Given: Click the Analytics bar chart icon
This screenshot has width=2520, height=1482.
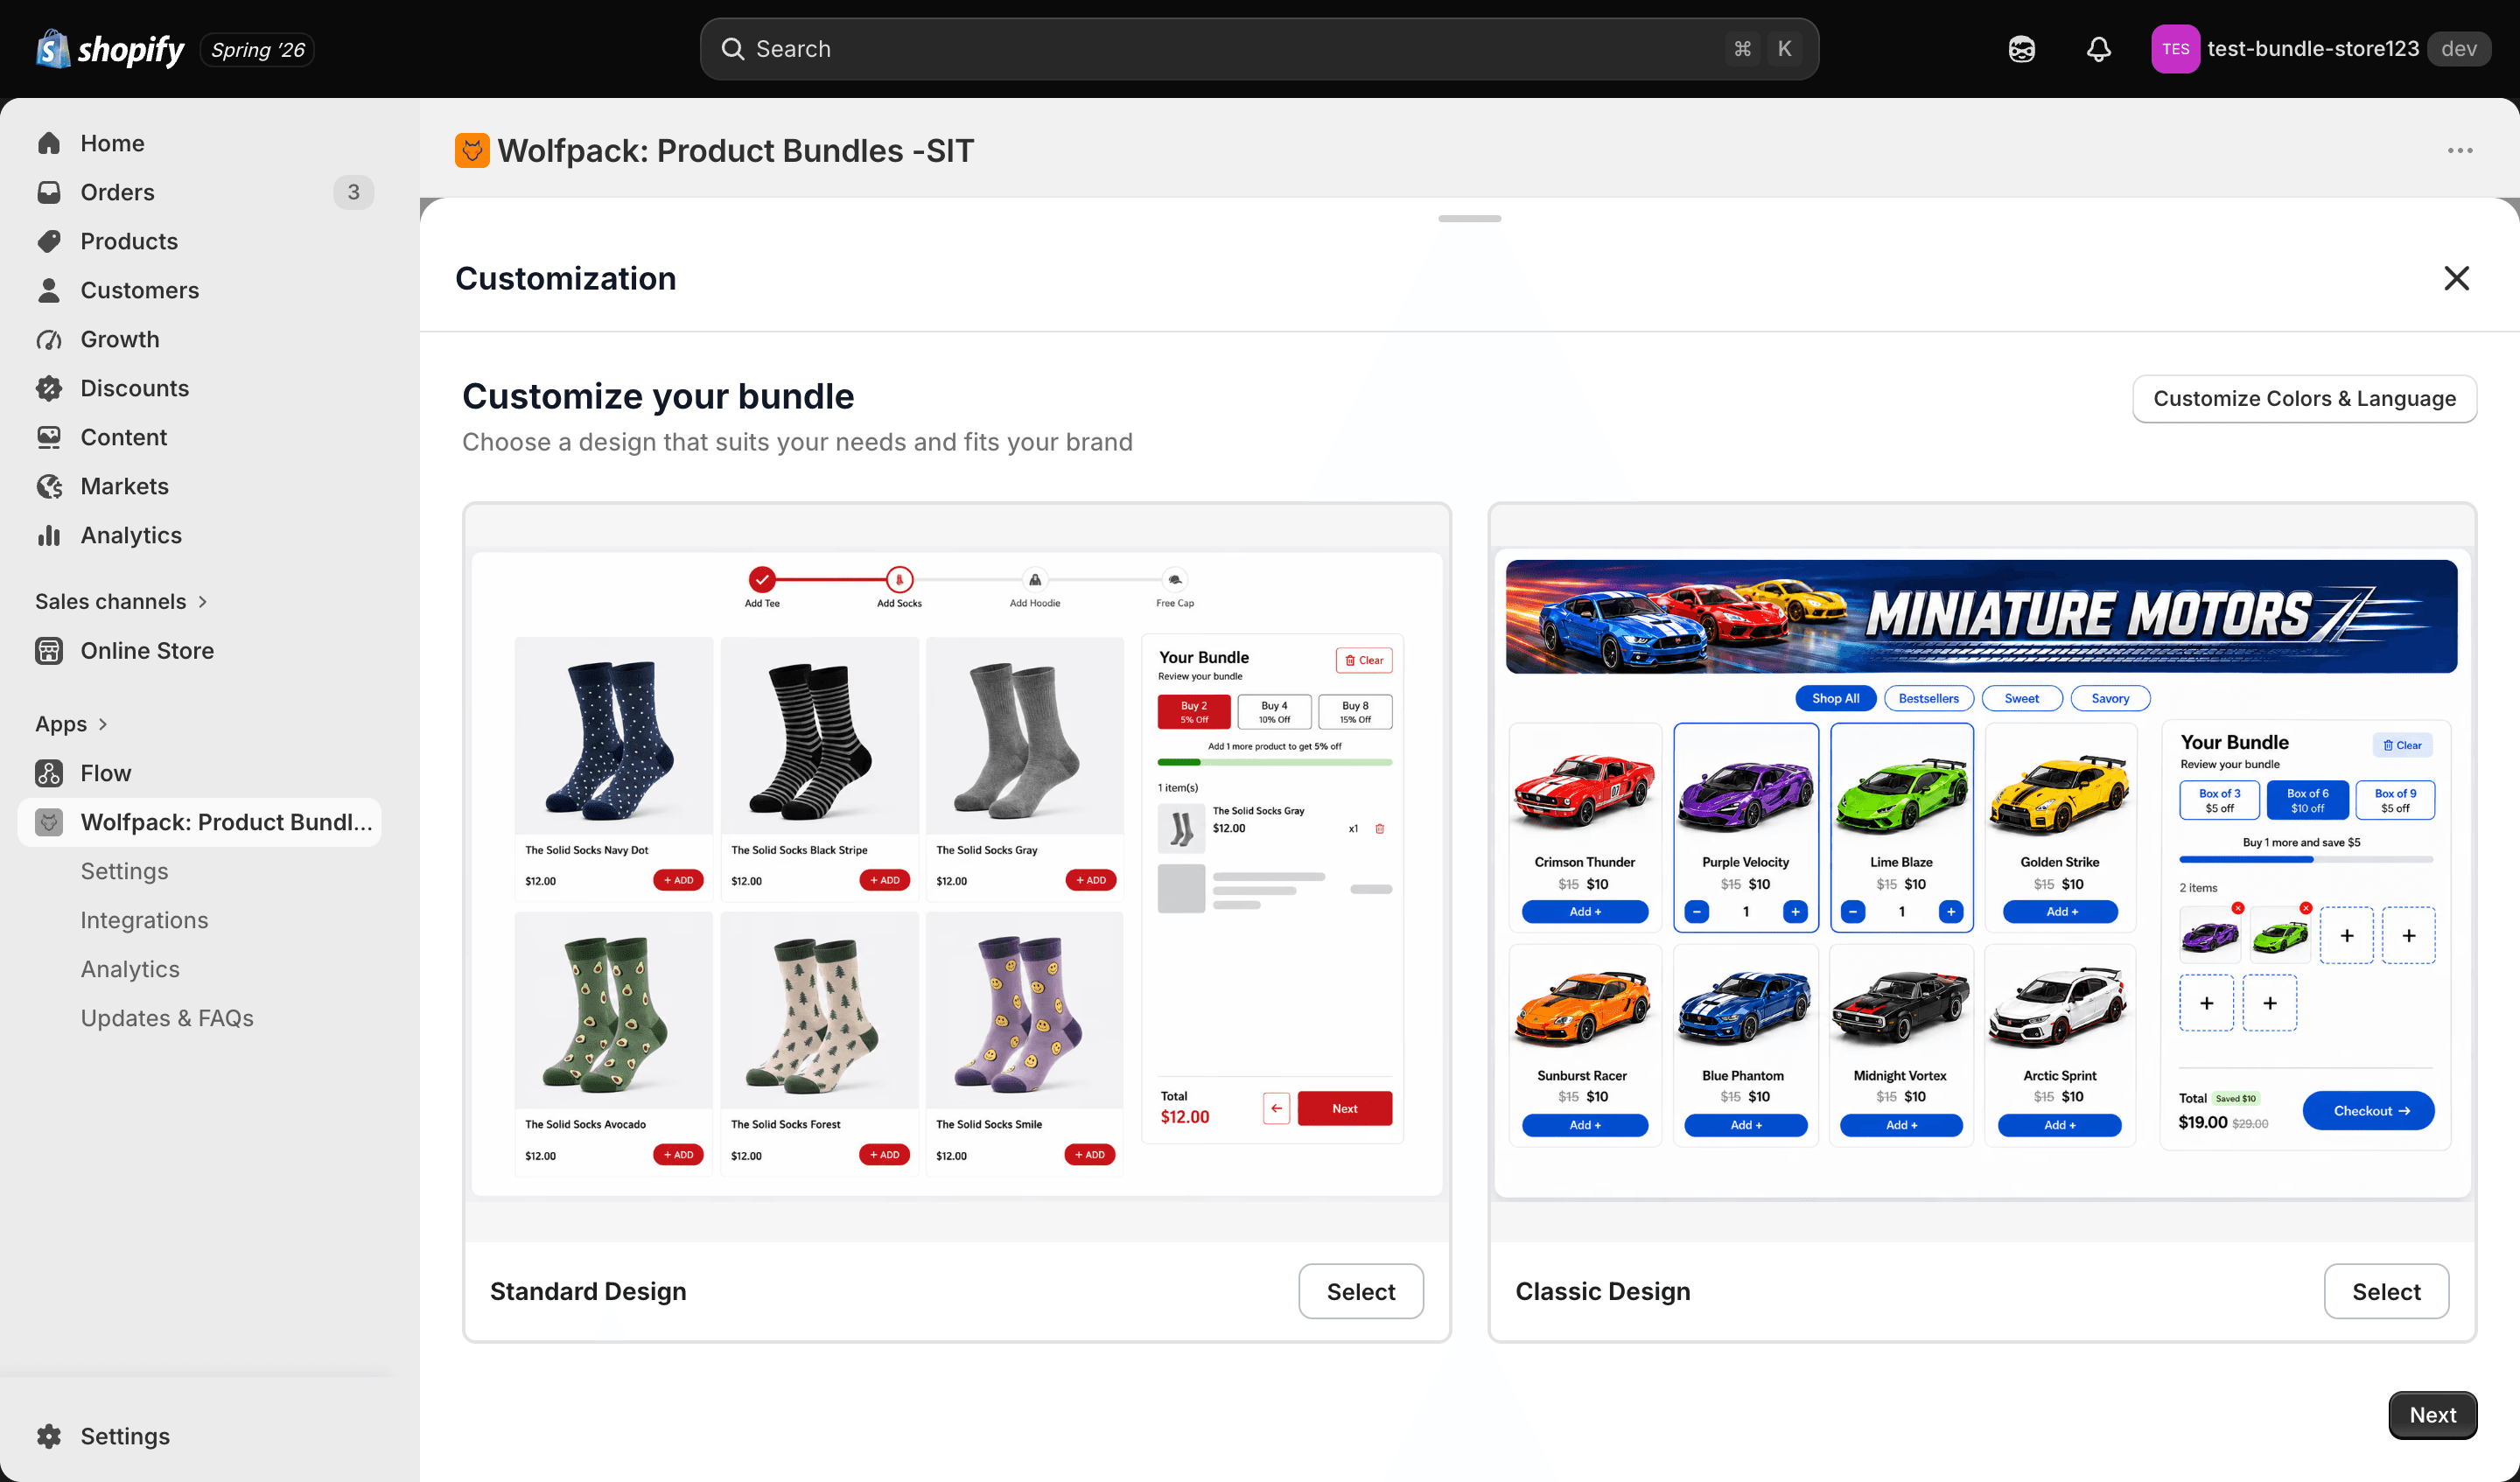Looking at the screenshot, I should [49, 535].
